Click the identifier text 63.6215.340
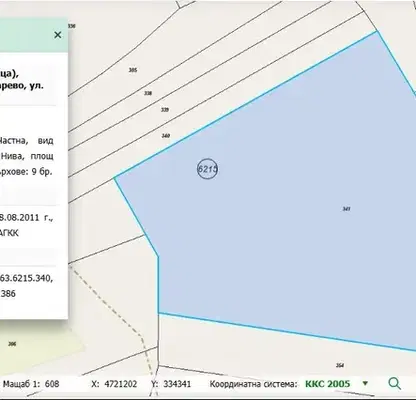Viewport: 416px width, 400px height. click(26, 278)
